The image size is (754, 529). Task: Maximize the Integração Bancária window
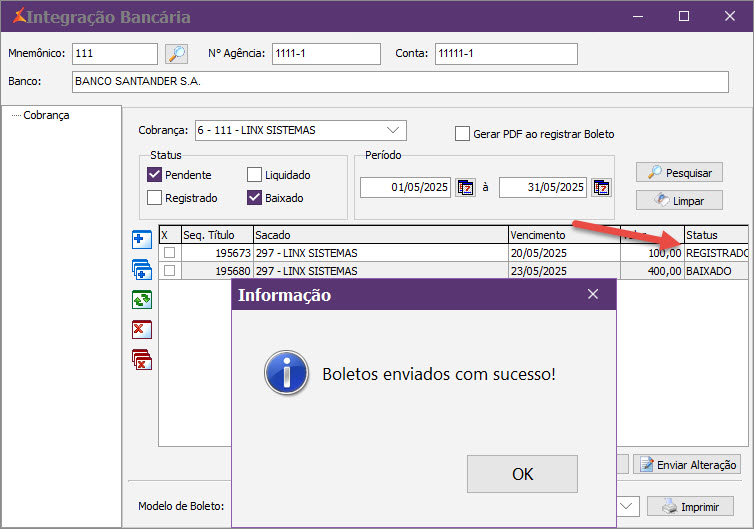(x=684, y=16)
